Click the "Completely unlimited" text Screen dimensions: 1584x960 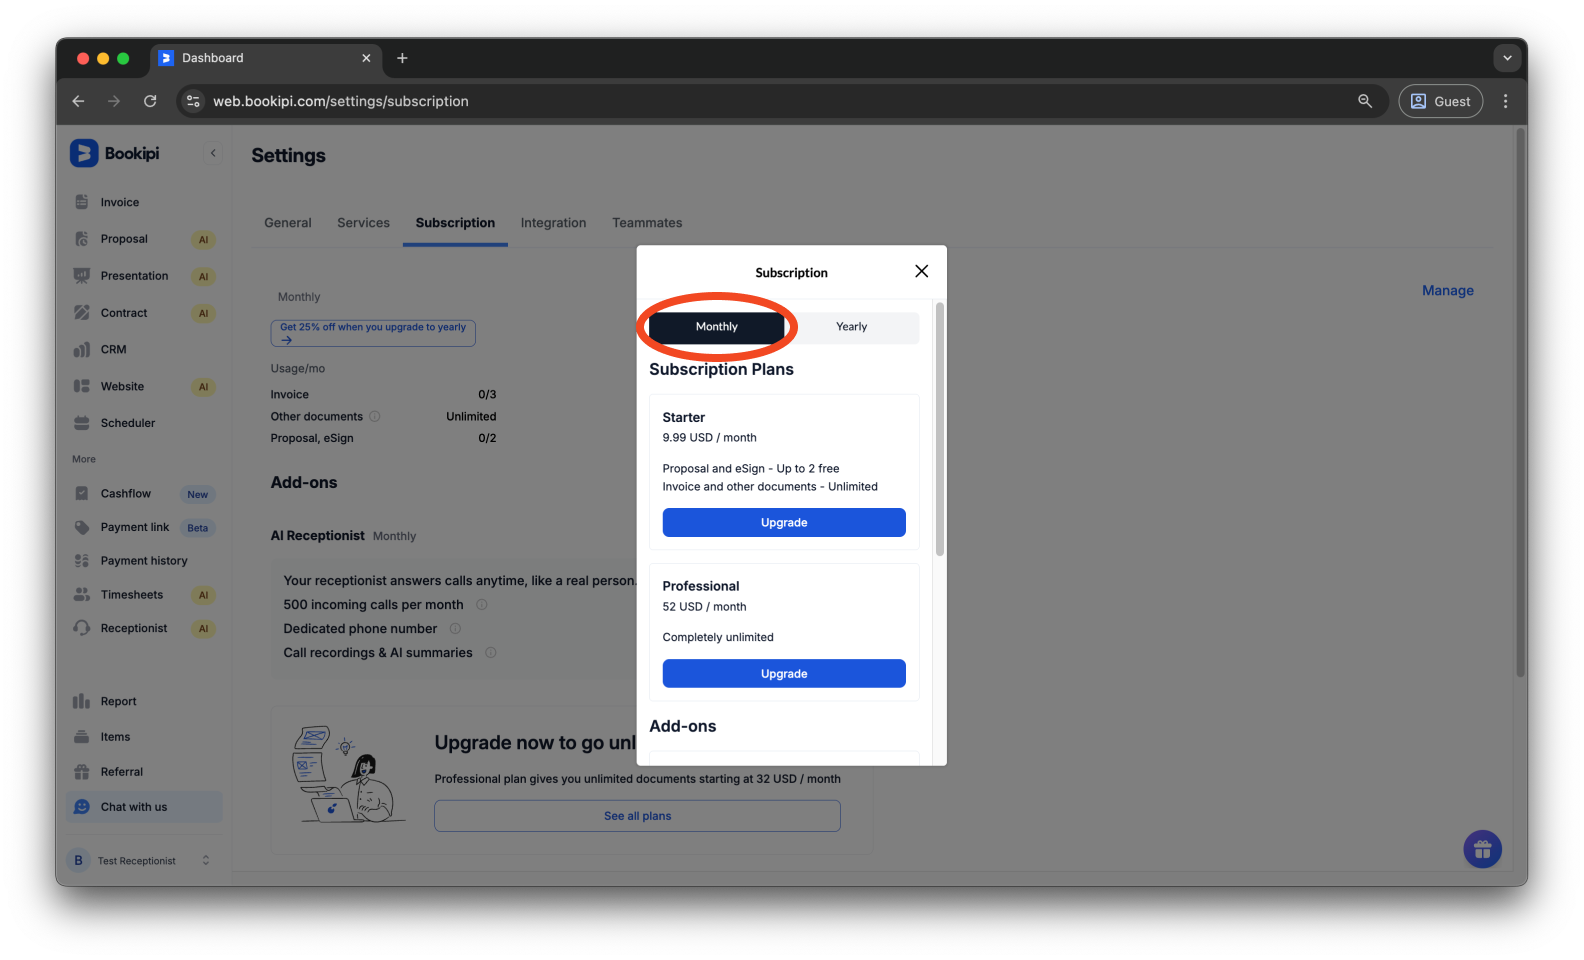click(718, 637)
